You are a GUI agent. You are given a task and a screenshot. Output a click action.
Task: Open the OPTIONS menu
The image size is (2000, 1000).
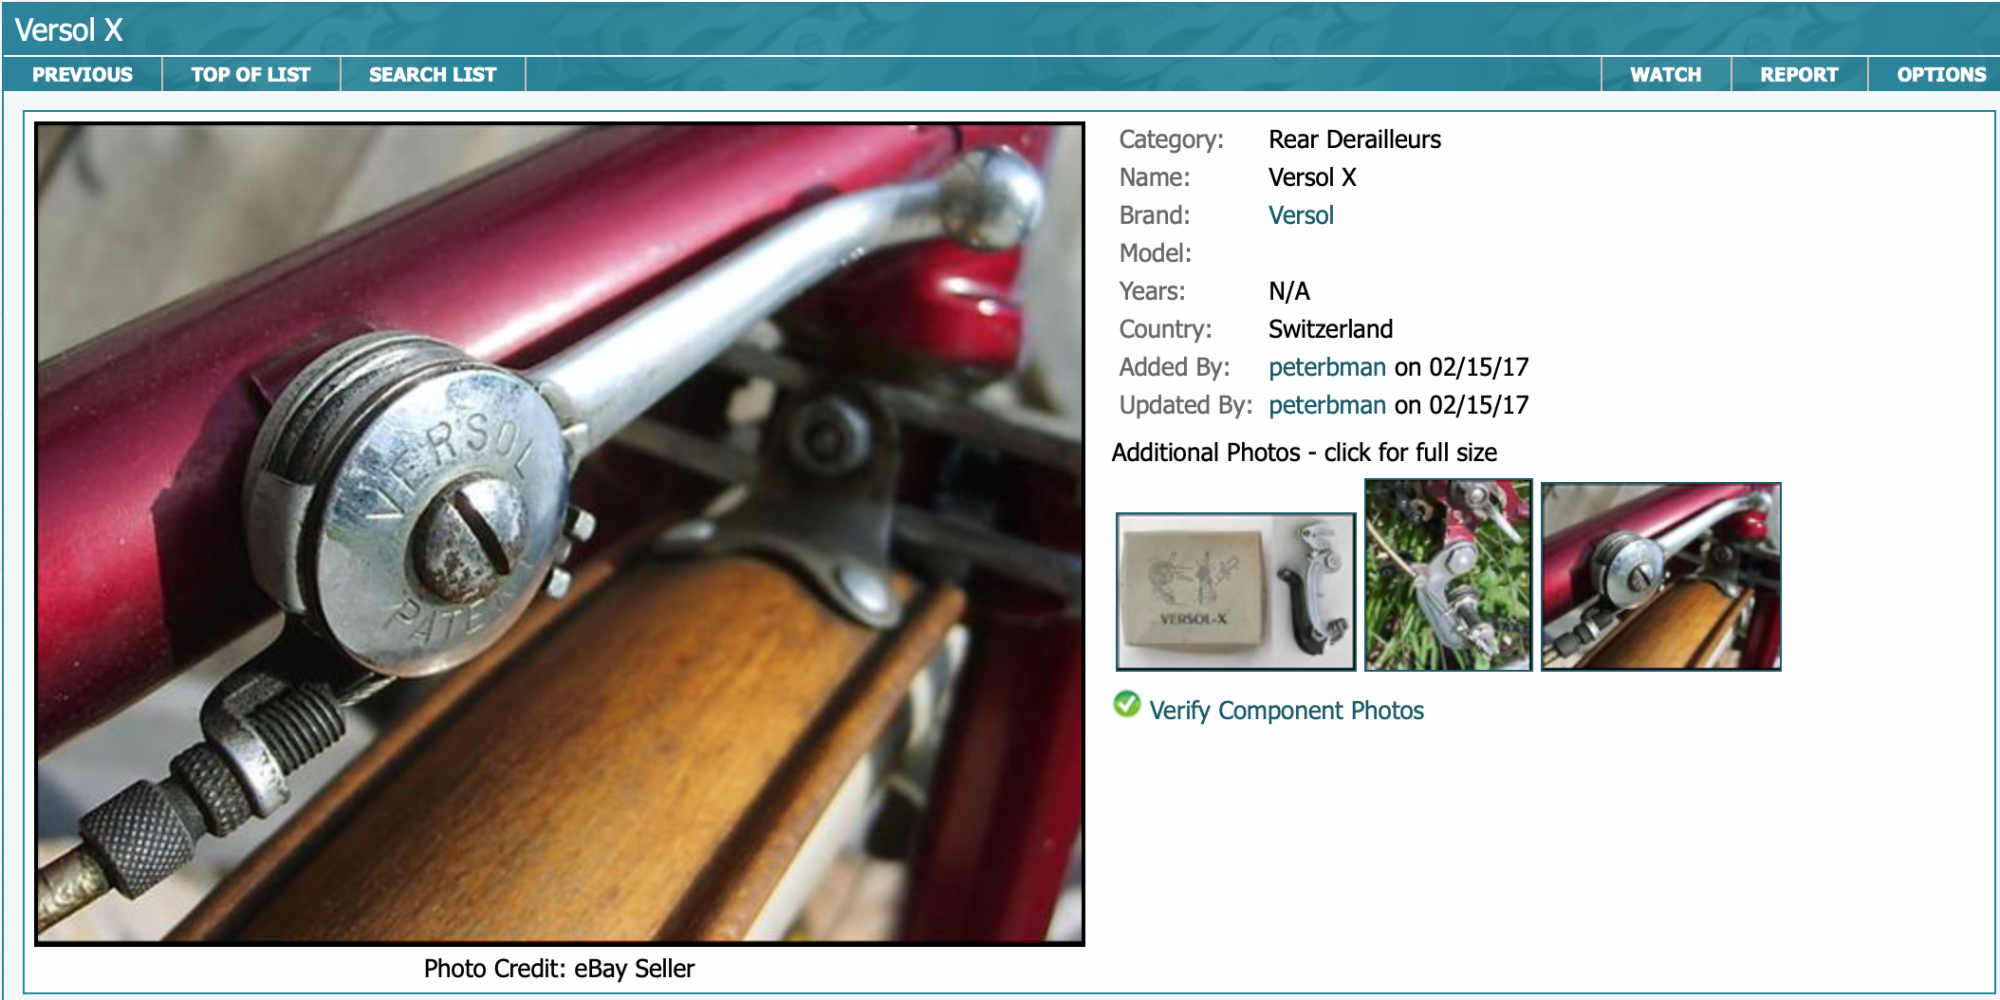point(1940,75)
